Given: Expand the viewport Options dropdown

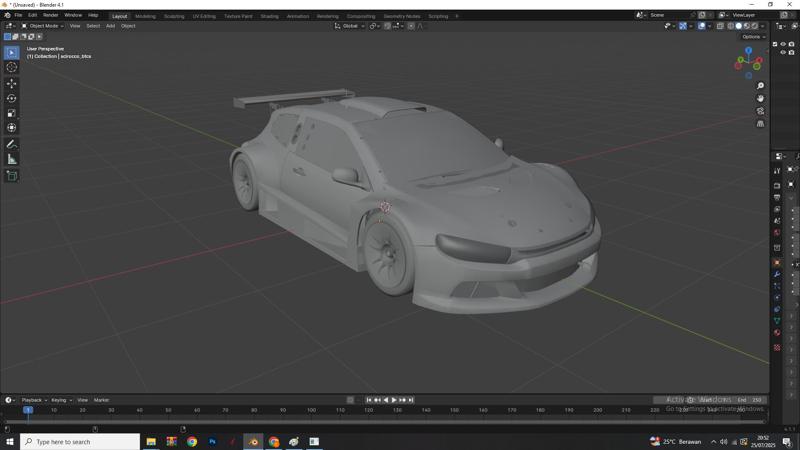Looking at the screenshot, I should [753, 37].
